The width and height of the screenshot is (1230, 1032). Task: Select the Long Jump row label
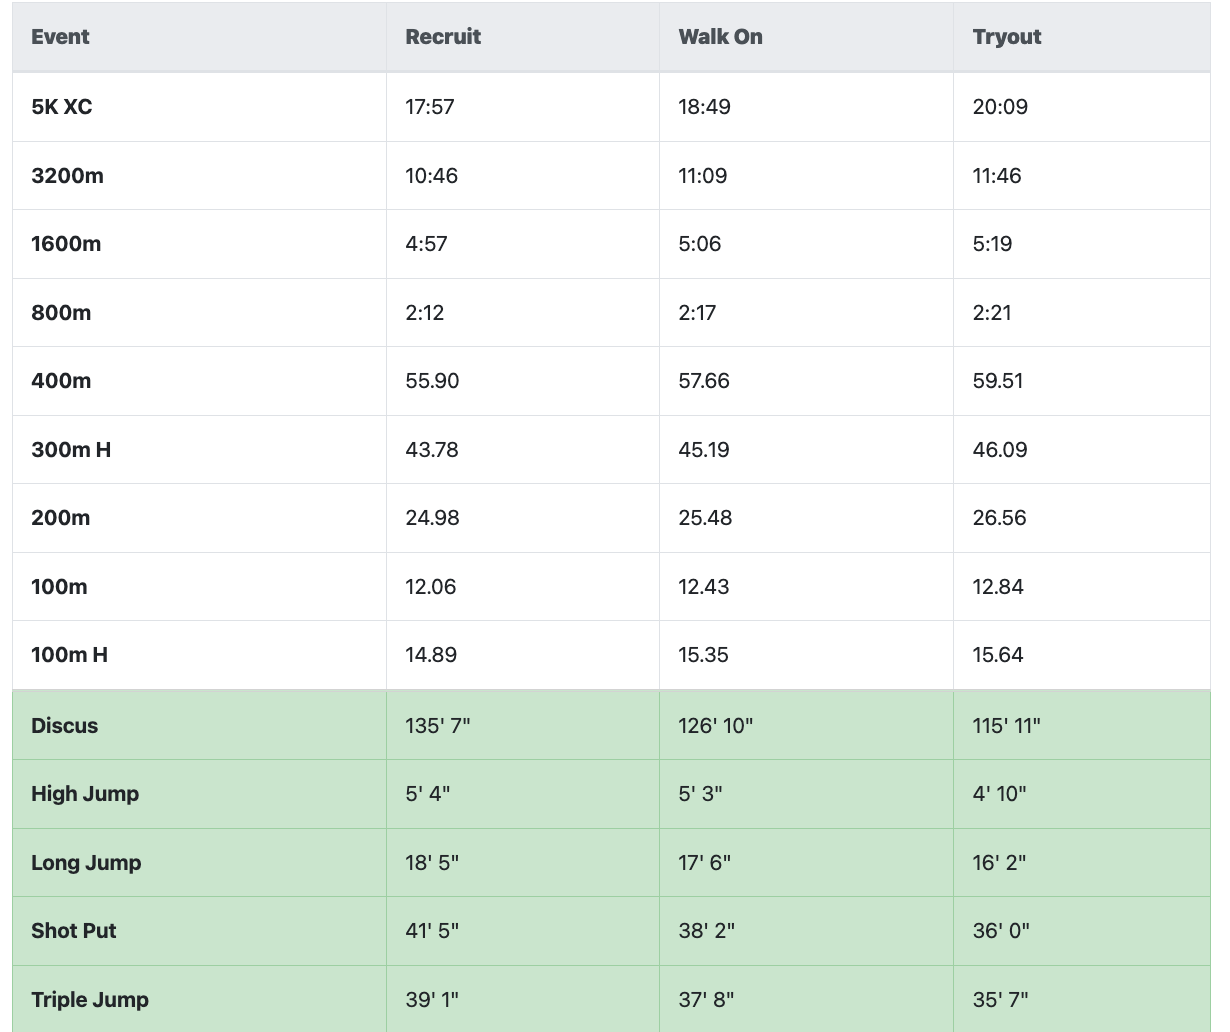[86, 863]
